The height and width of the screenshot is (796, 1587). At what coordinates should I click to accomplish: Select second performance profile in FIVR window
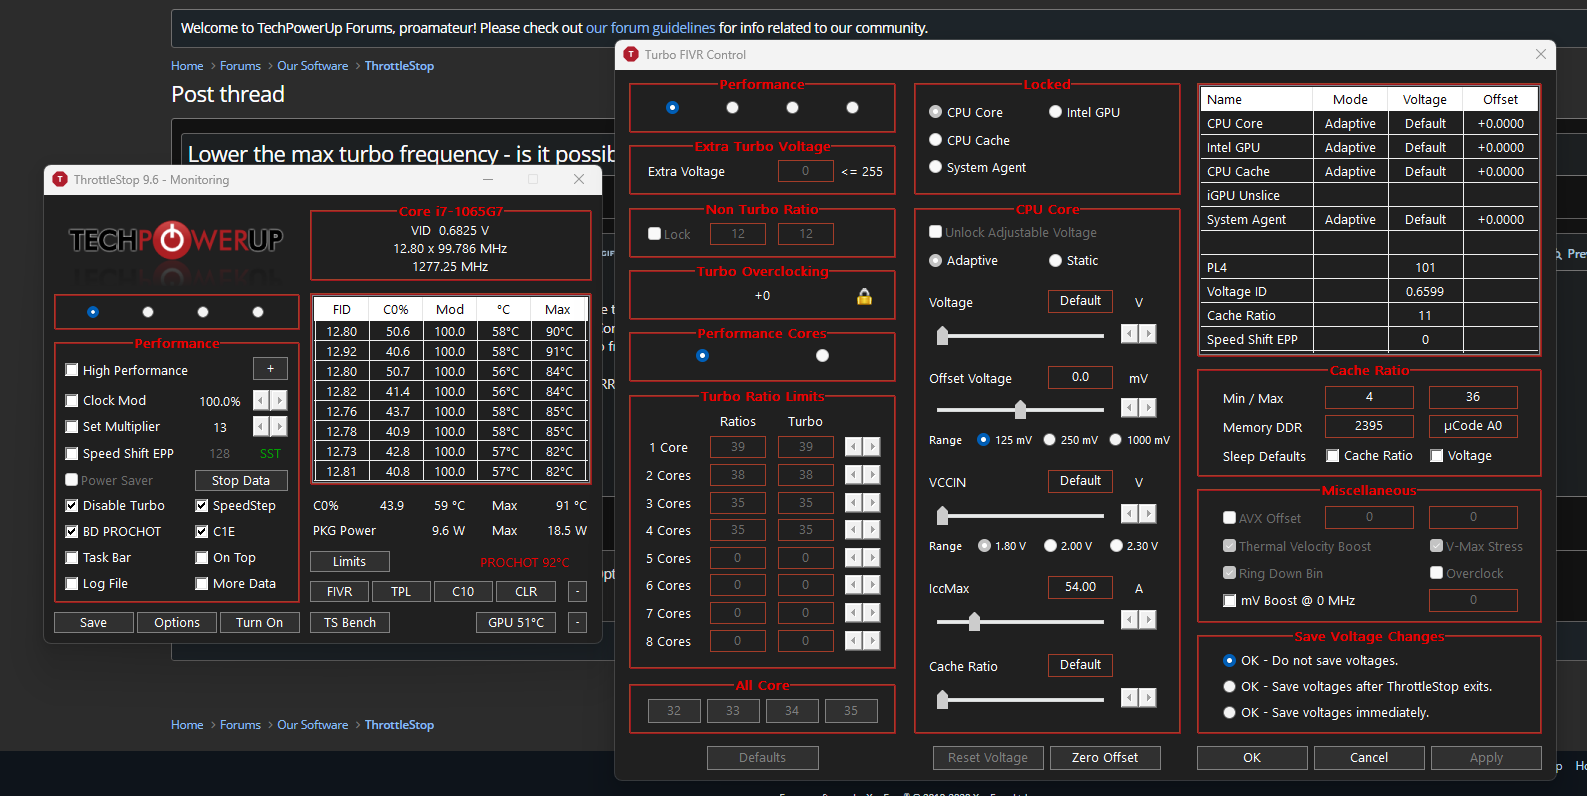tap(732, 107)
